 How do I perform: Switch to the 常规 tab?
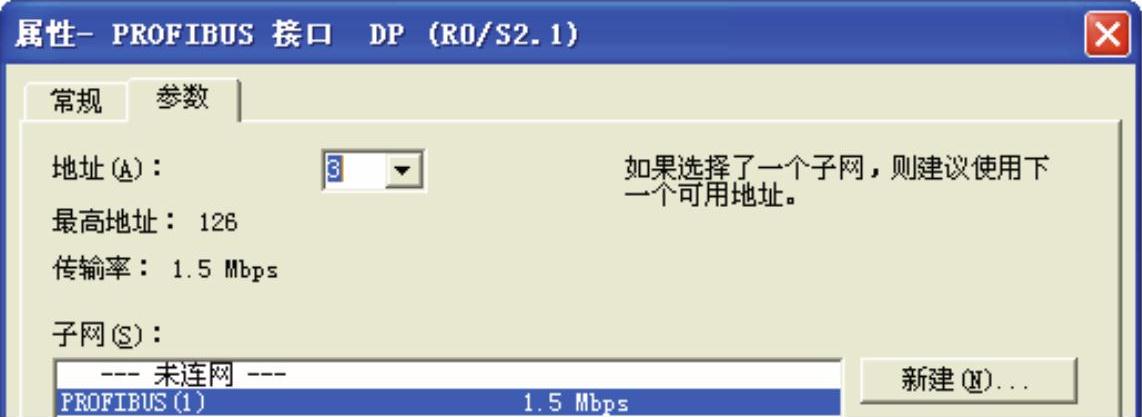[x=76, y=101]
